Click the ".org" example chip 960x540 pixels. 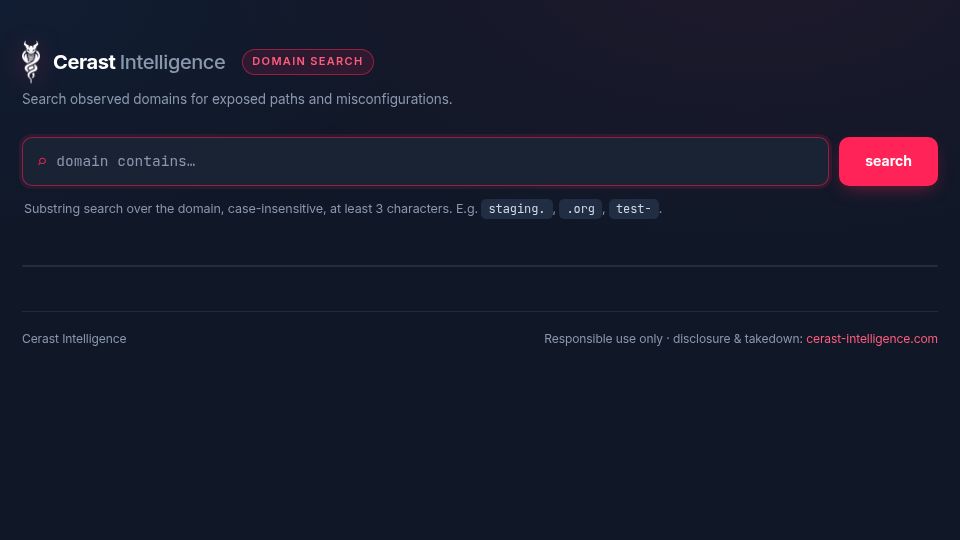tap(580, 209)
